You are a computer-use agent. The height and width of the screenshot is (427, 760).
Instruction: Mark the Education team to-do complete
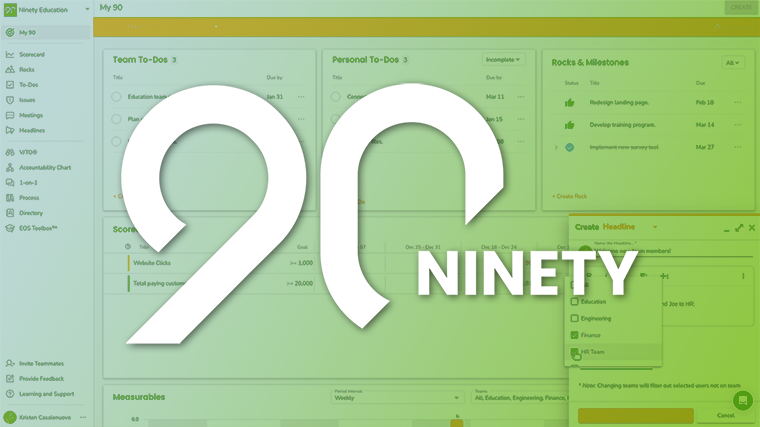(x=116, y=97)
